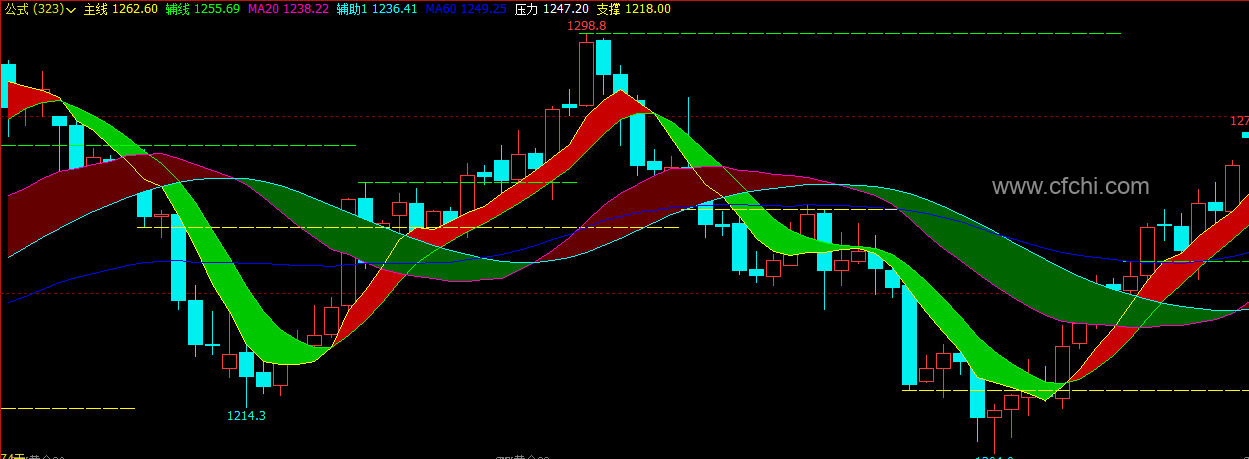Click the 1214.3 low price marker
1249x459 pixels.
(x=246, y=415)
